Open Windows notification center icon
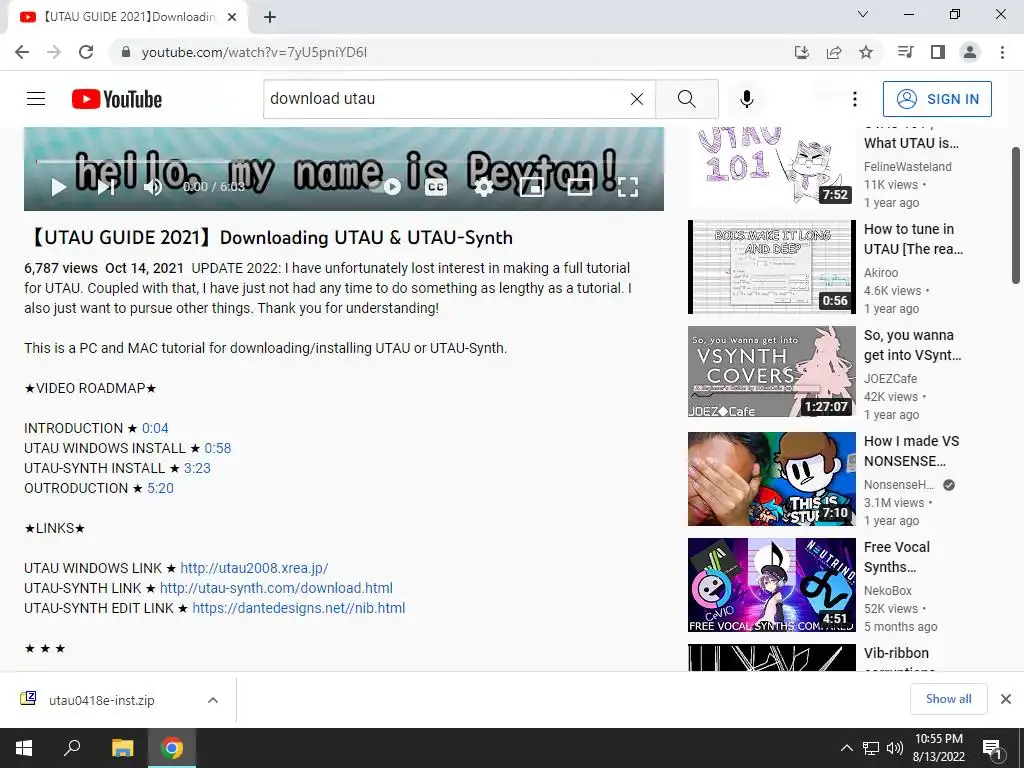Viewport: 1024px width, 768px height. click(x=992, y=748)
